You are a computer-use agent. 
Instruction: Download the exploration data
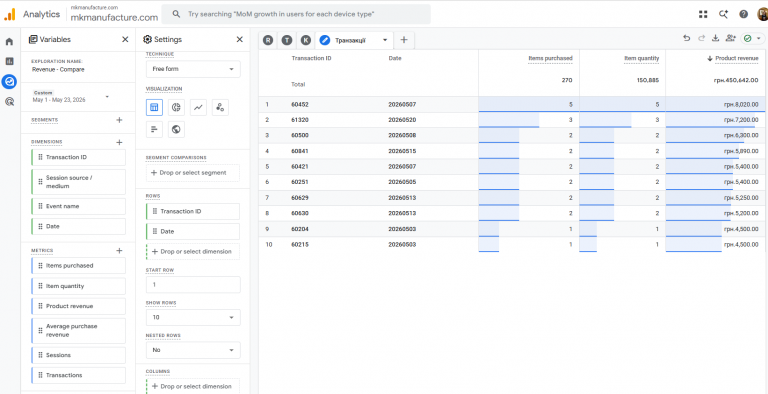tap(715, 38)
